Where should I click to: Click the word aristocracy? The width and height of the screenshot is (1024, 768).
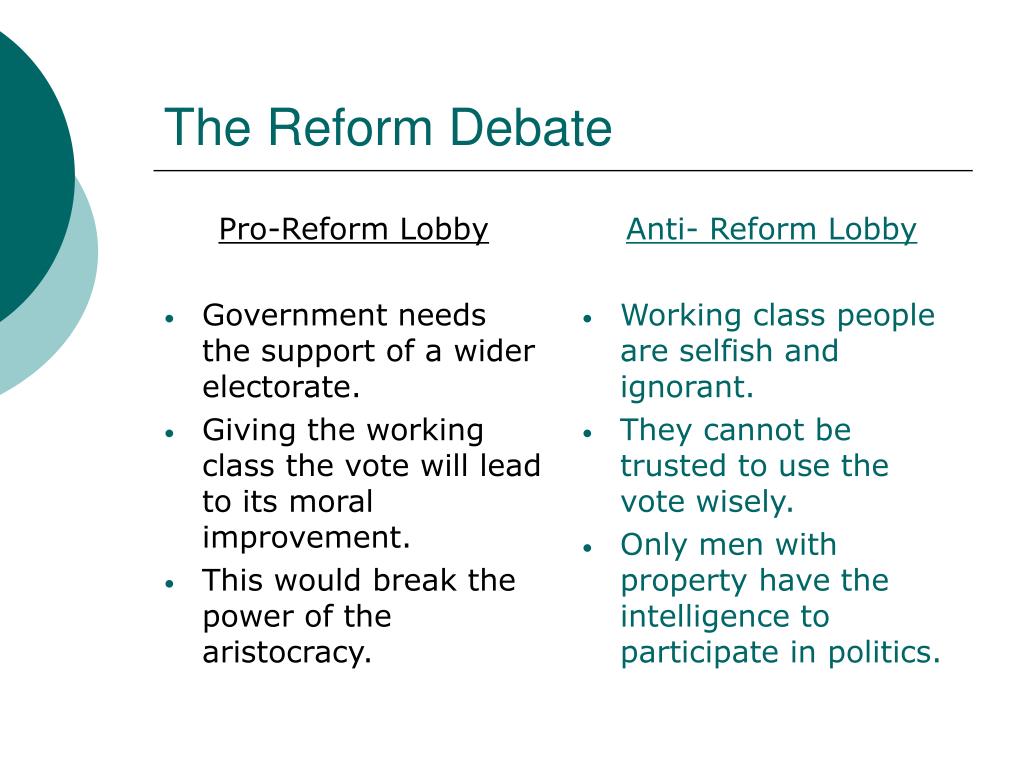tap(285, 652)
